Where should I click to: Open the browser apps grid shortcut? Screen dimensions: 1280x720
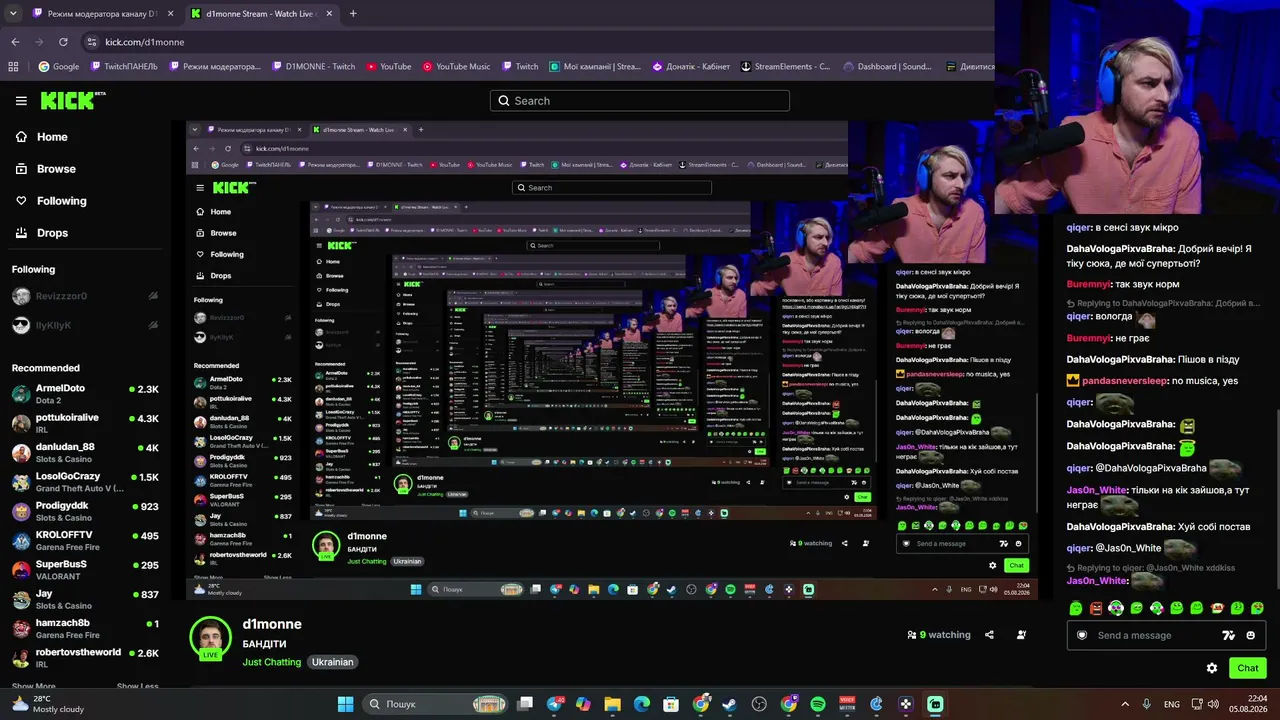(13, 67)
